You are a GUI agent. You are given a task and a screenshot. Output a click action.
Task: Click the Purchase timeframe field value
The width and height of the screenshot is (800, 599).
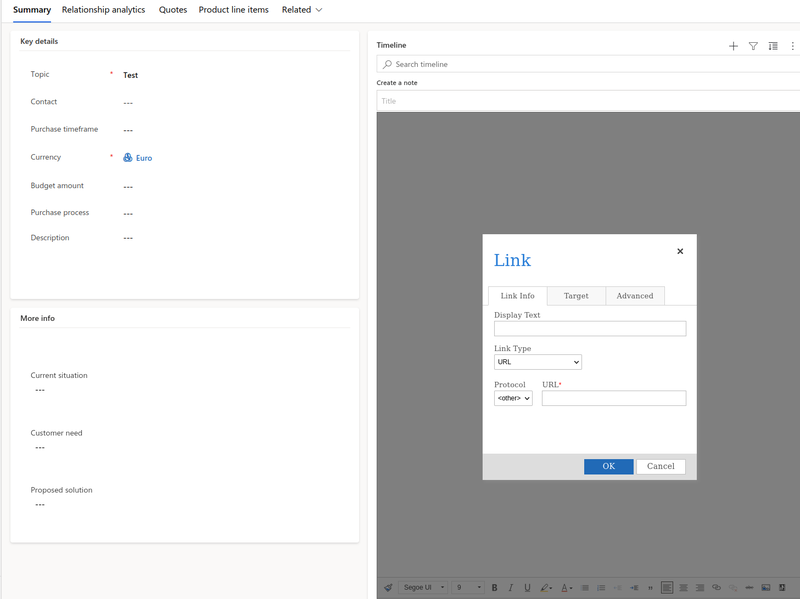coord(128,131)
